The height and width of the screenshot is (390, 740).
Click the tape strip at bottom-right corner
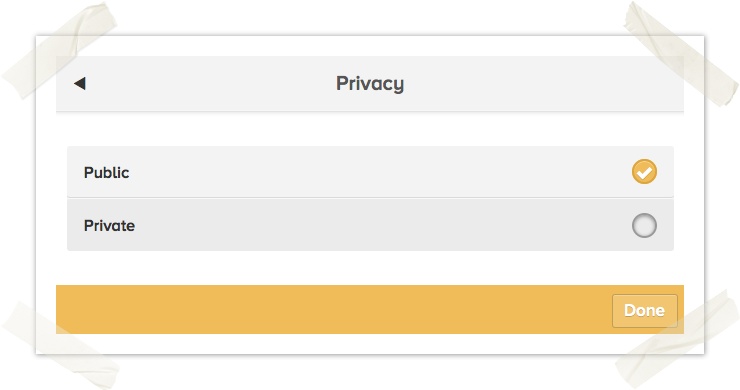pyautogui.click(x=677, y=340)
